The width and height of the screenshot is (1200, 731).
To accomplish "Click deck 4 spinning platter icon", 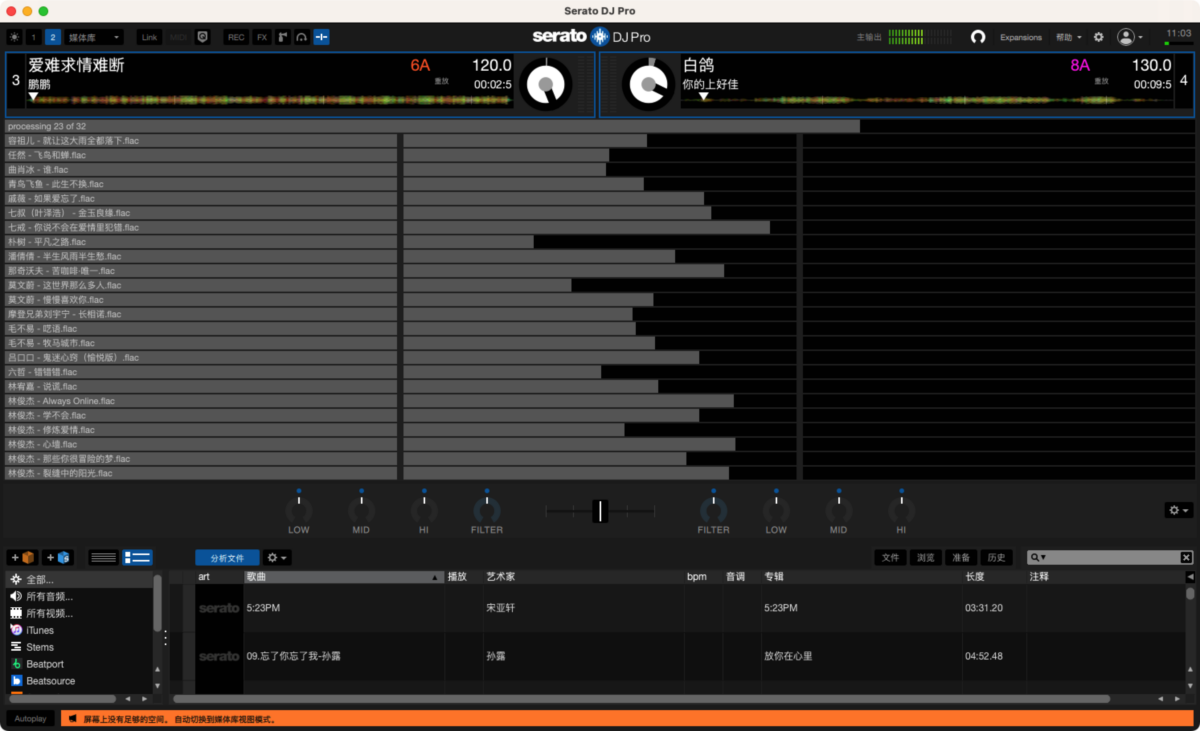I will tap(648, 85).
